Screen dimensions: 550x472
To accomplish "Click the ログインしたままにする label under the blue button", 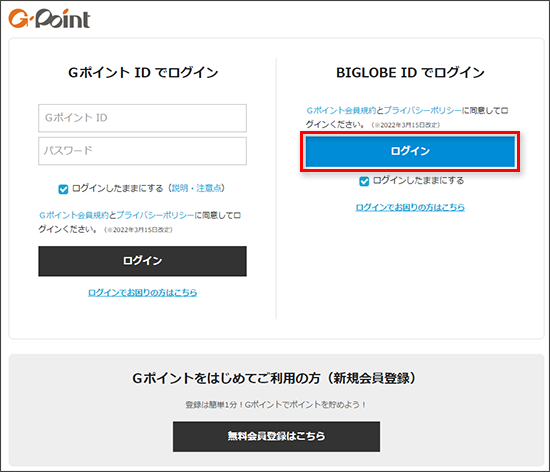I will 418,181.
